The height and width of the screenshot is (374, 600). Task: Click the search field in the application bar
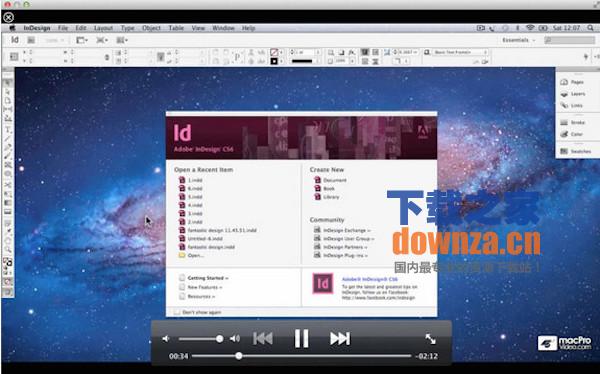(x=570, y=40)
